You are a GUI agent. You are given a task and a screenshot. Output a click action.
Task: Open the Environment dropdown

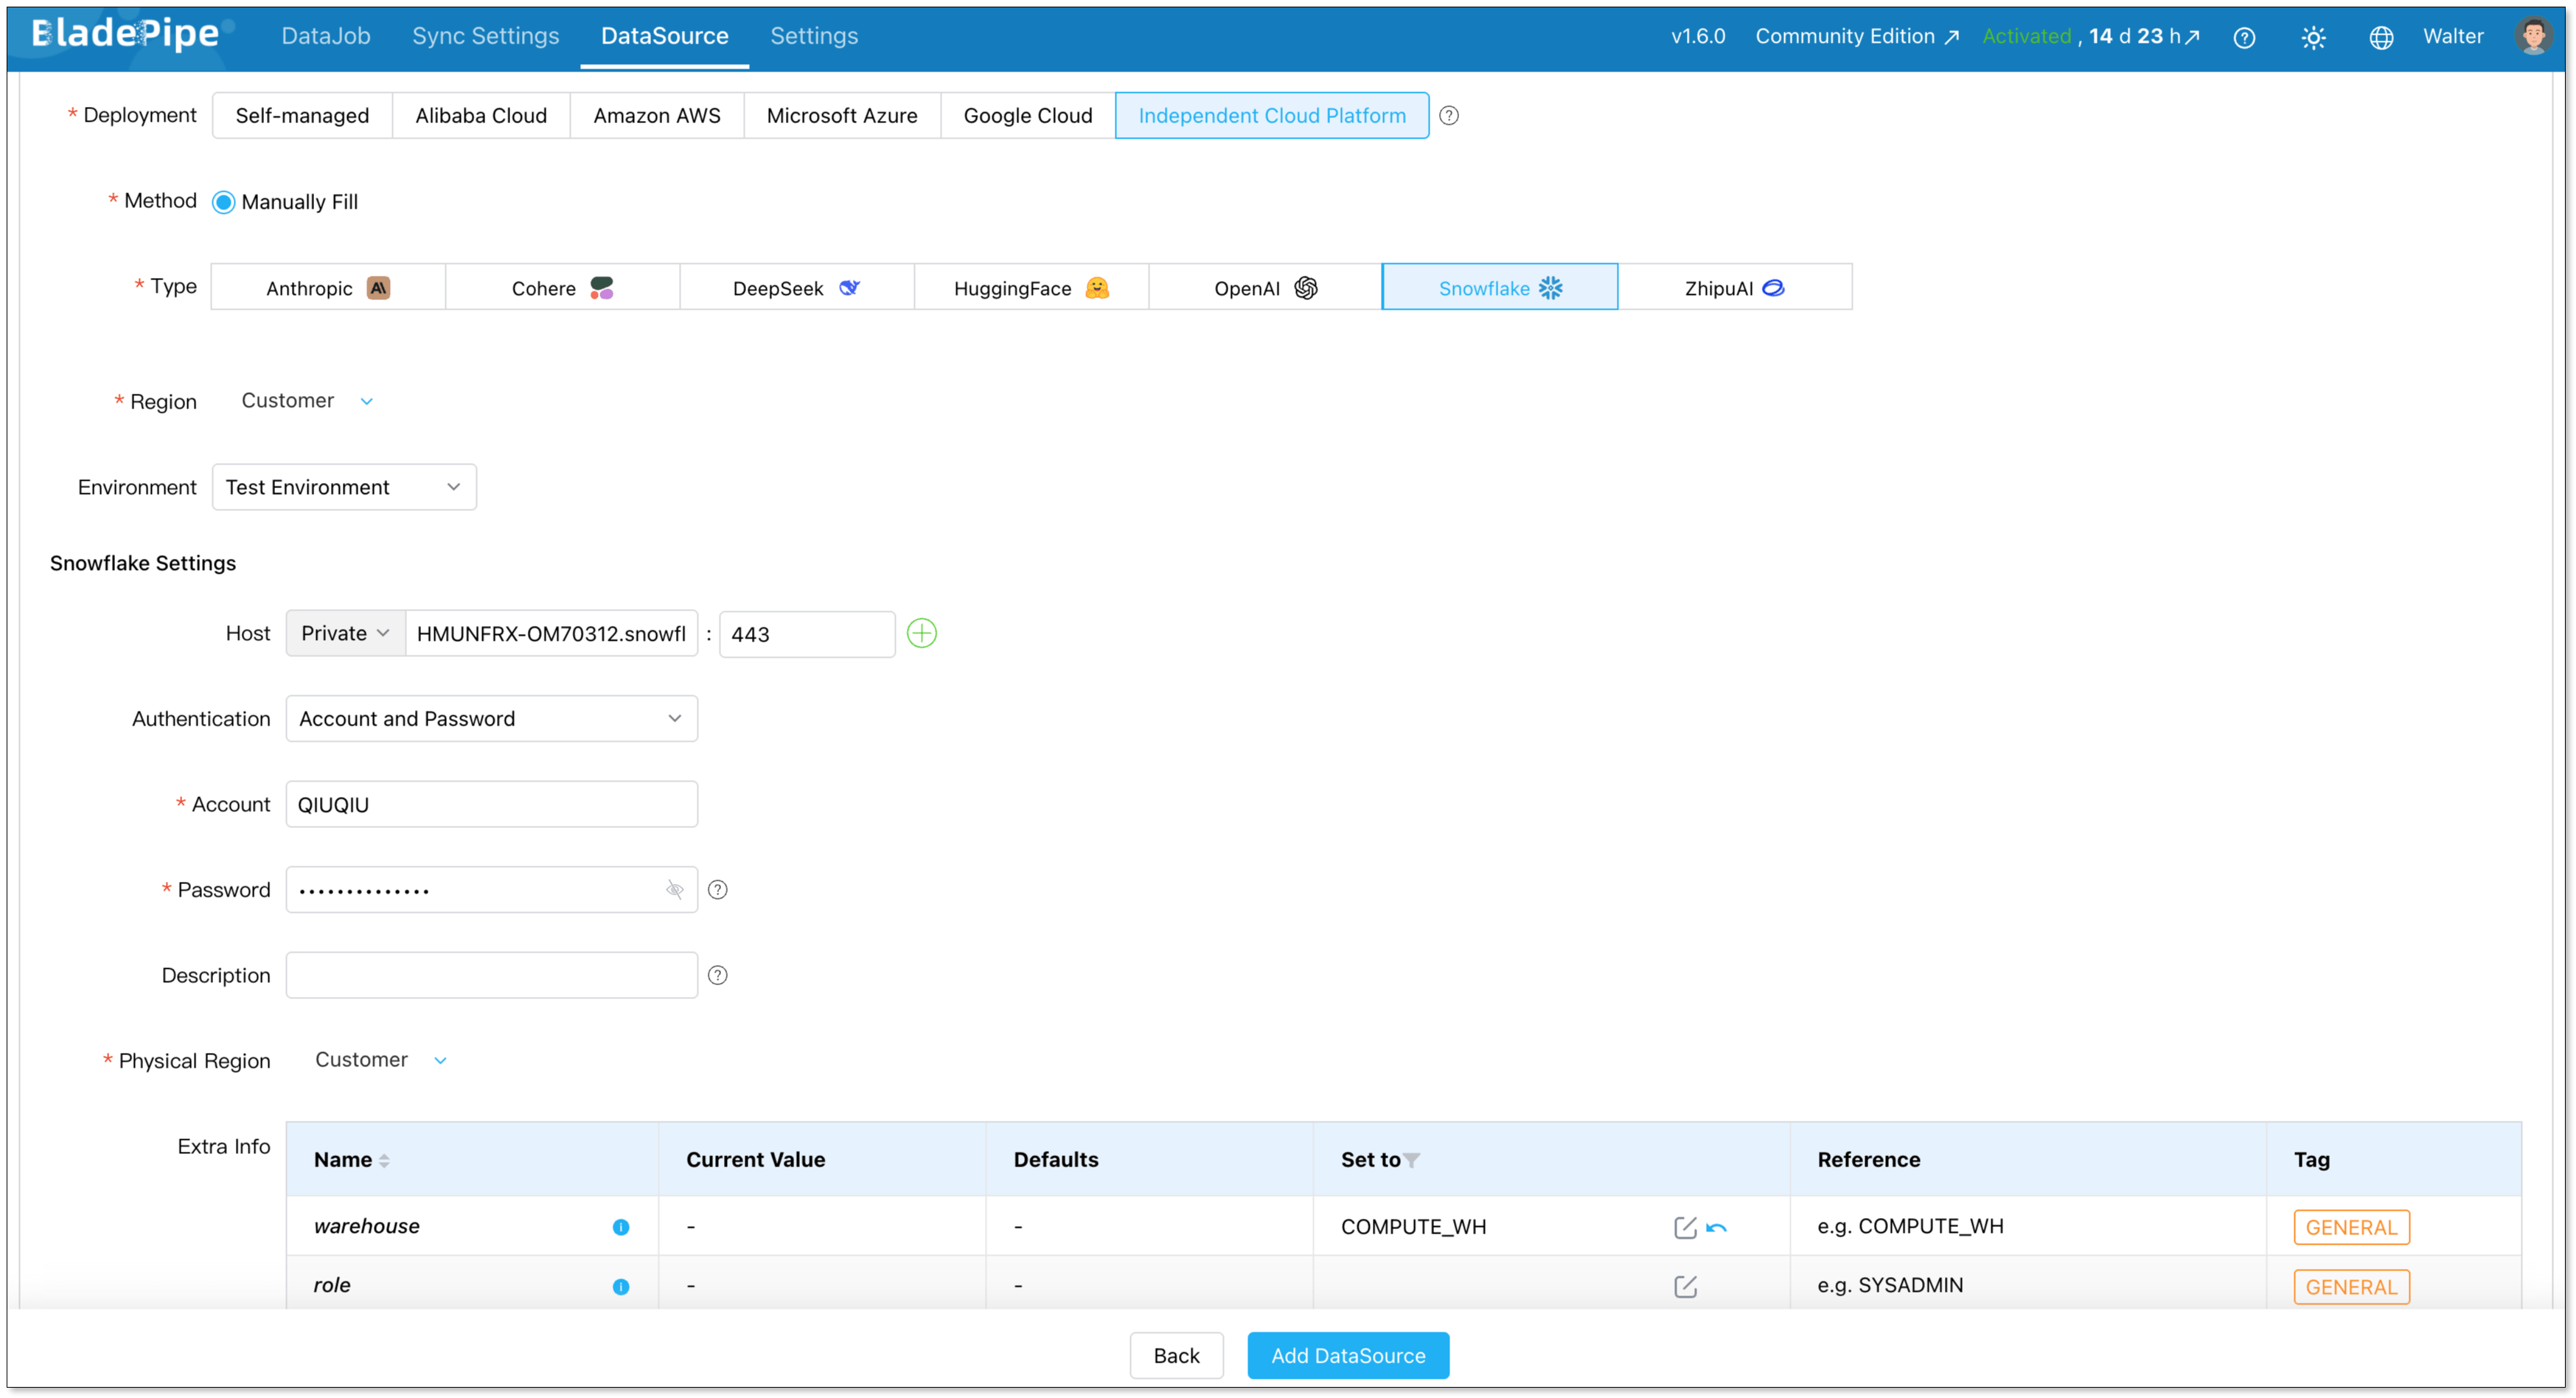[344, 487]
